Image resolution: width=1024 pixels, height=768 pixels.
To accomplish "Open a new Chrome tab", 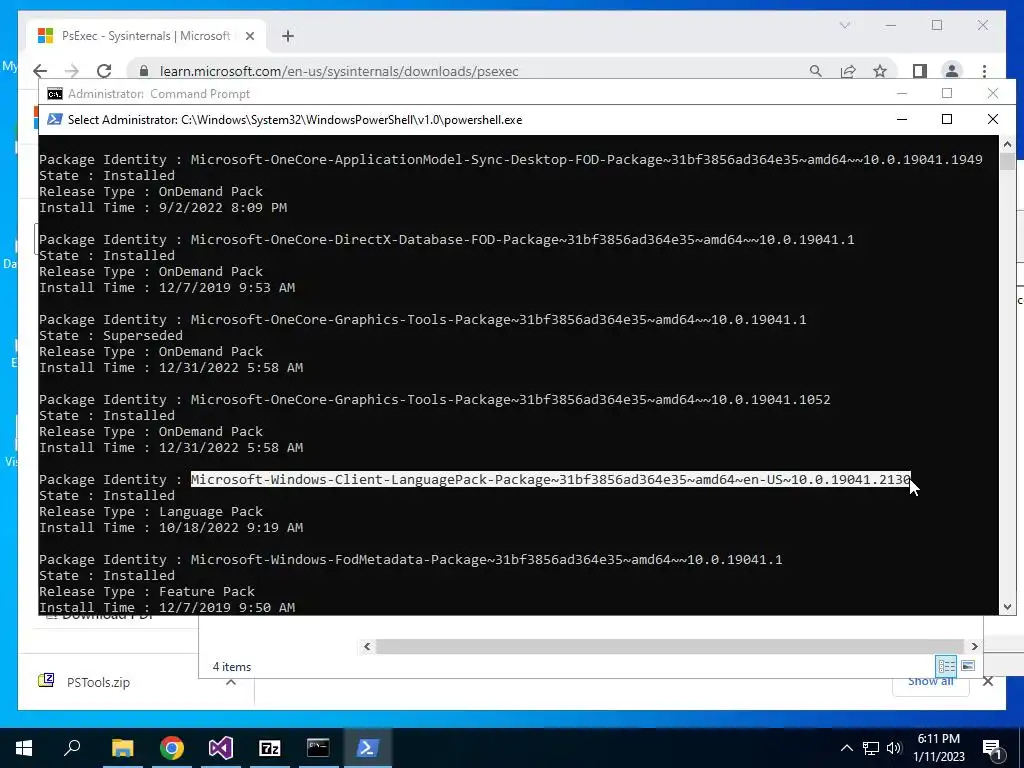I will click(x=288, y=36).
